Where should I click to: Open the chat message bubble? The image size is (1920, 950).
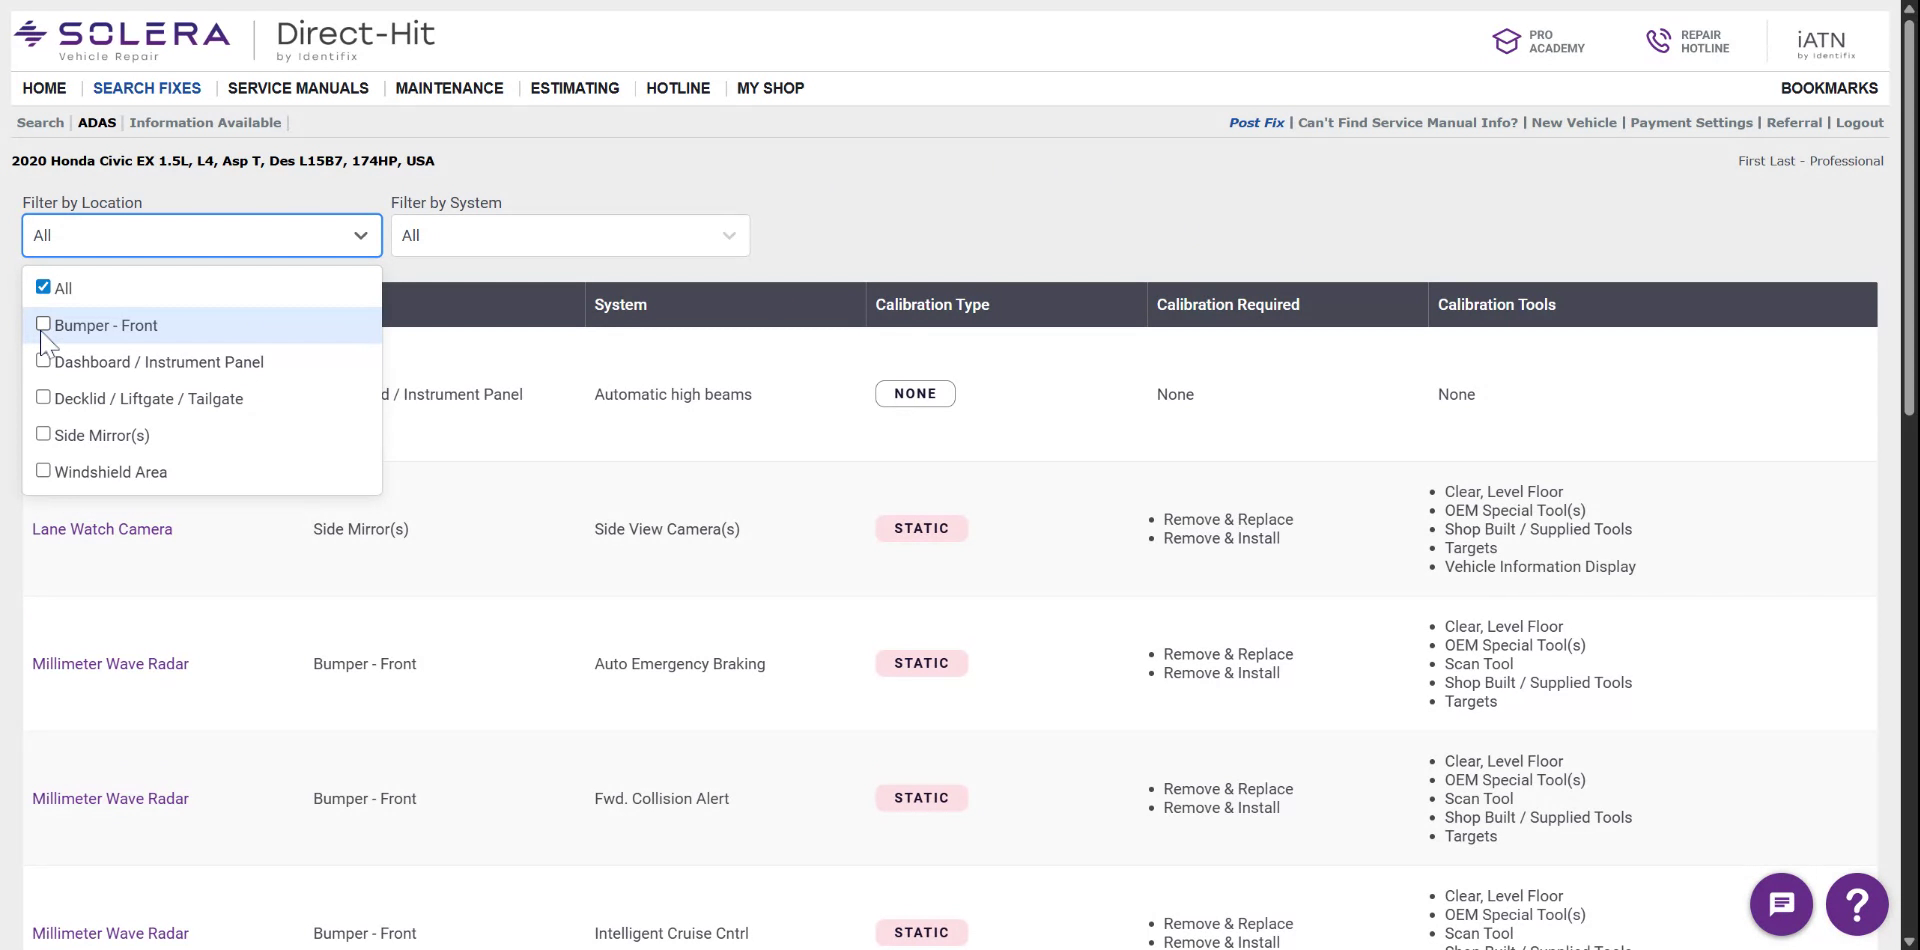click(1782, 903)
